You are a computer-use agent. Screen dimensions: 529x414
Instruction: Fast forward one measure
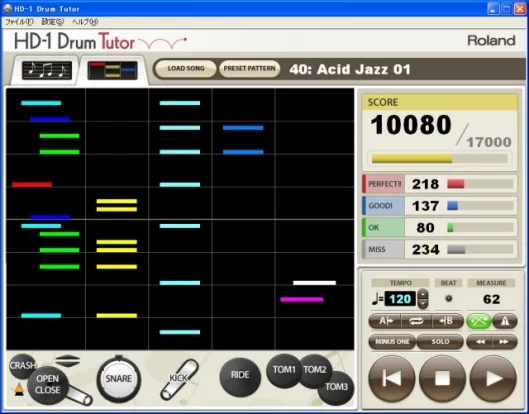505,342
